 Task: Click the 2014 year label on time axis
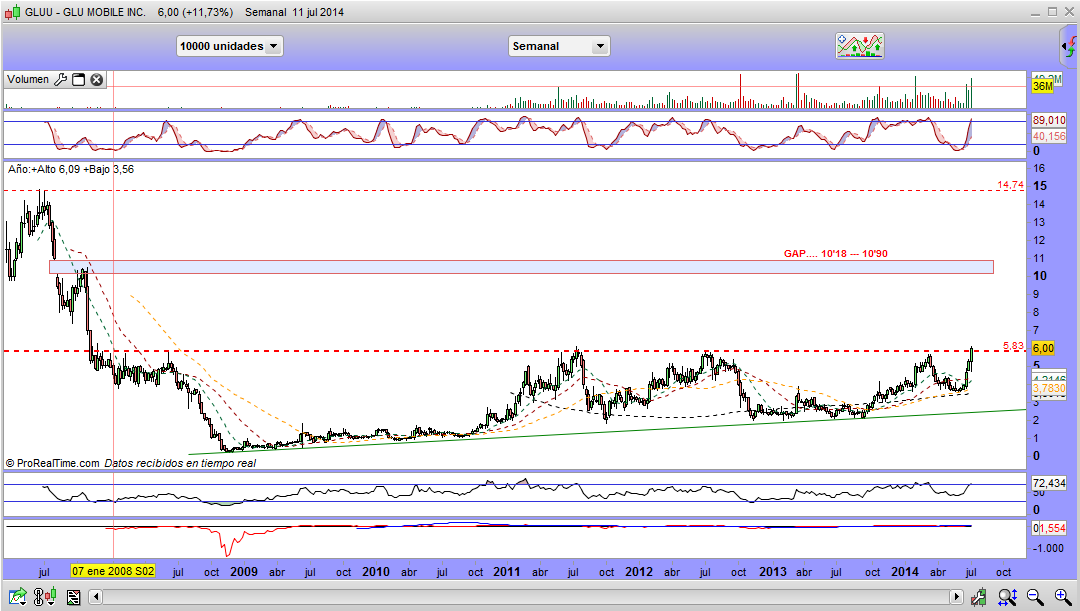point(904,572)
